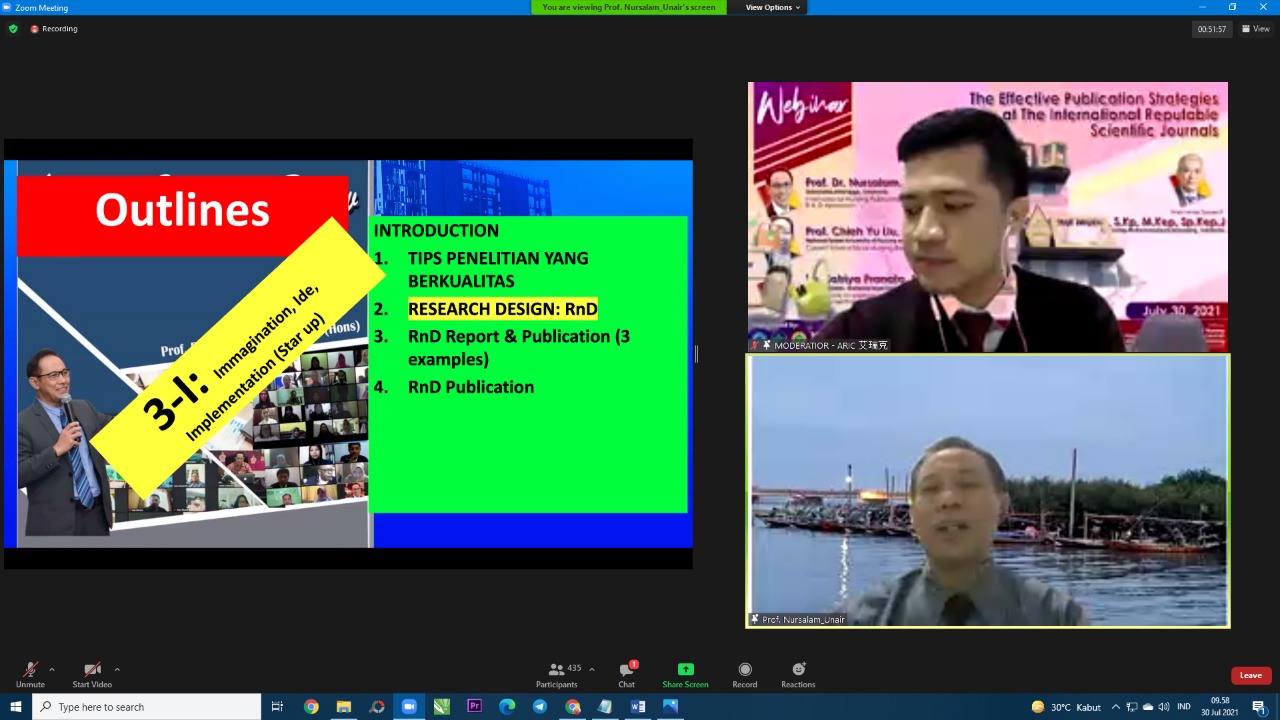Click the dark circular taskbar icon after File Explorer
Image resolution: width=1280 pixels, height=720 pixels.
pos(377,707)
